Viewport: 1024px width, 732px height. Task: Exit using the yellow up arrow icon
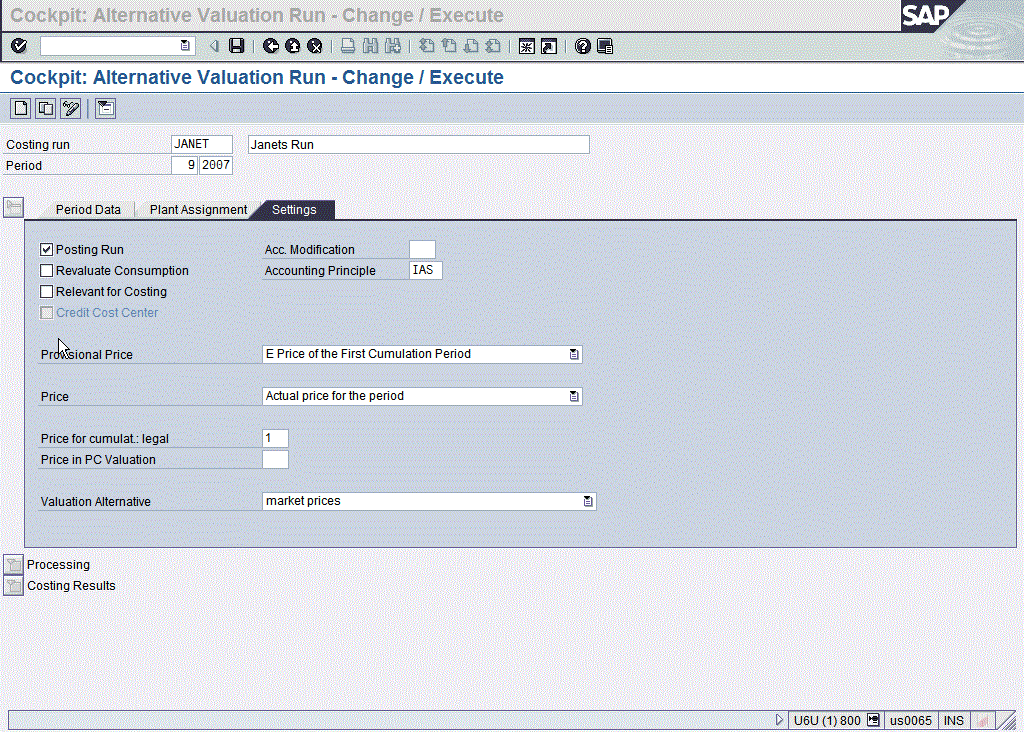[293, 46]
